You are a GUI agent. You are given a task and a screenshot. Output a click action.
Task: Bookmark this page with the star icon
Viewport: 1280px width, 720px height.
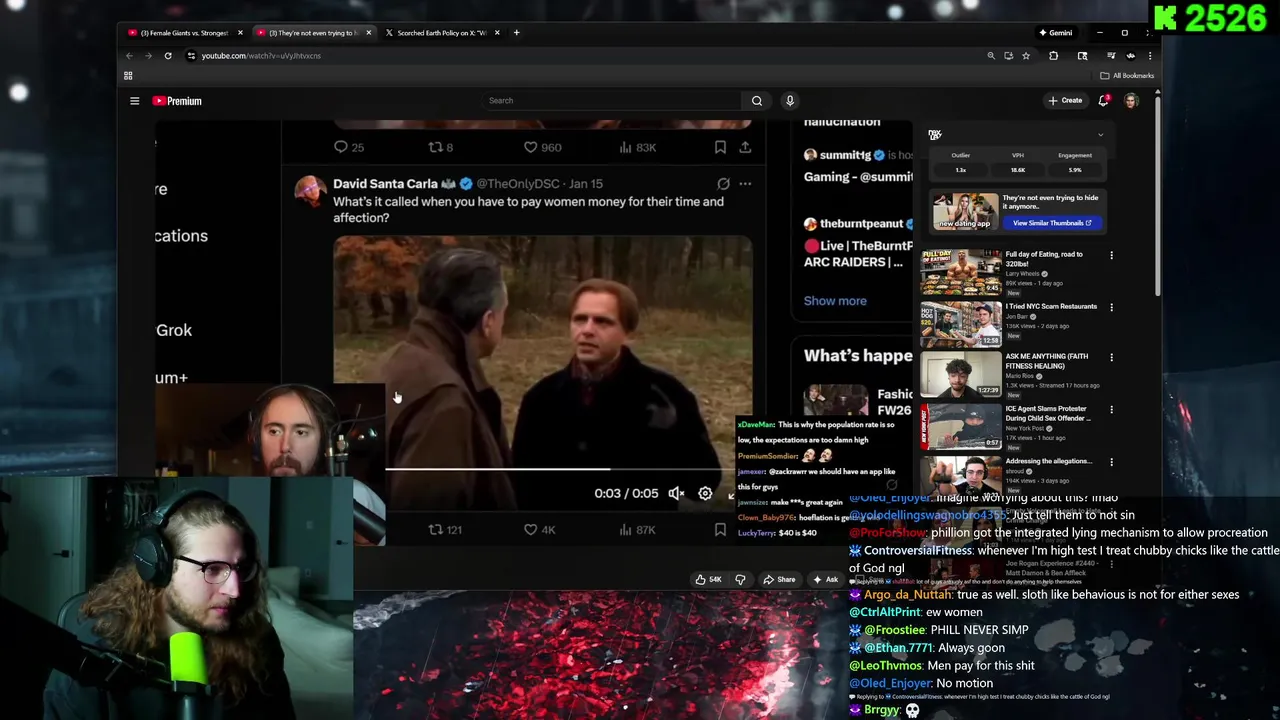[x=1026, y=56]
